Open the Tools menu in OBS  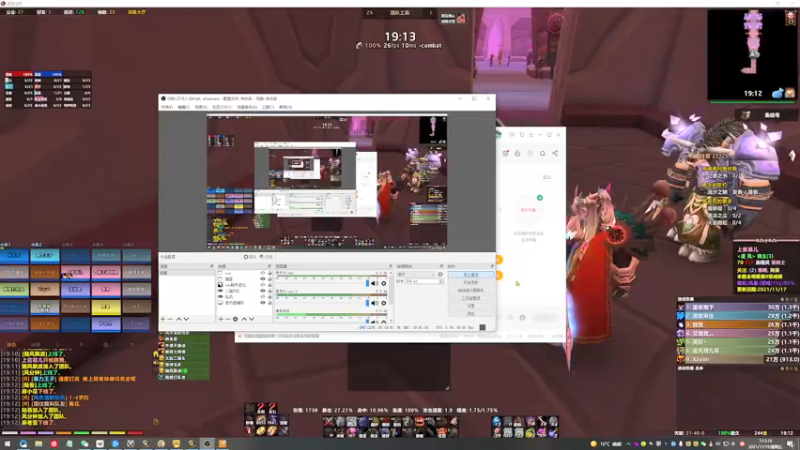[268, 107]
